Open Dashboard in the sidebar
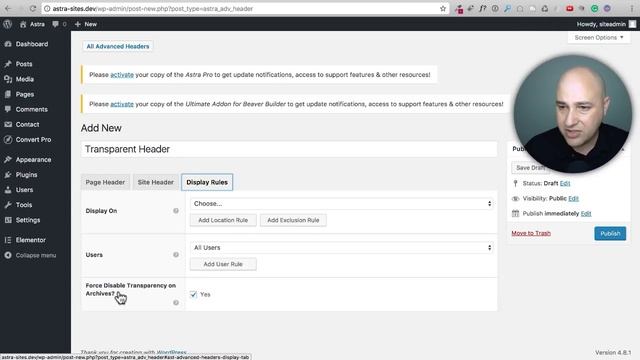640x360 pixels. coord(32,44)
